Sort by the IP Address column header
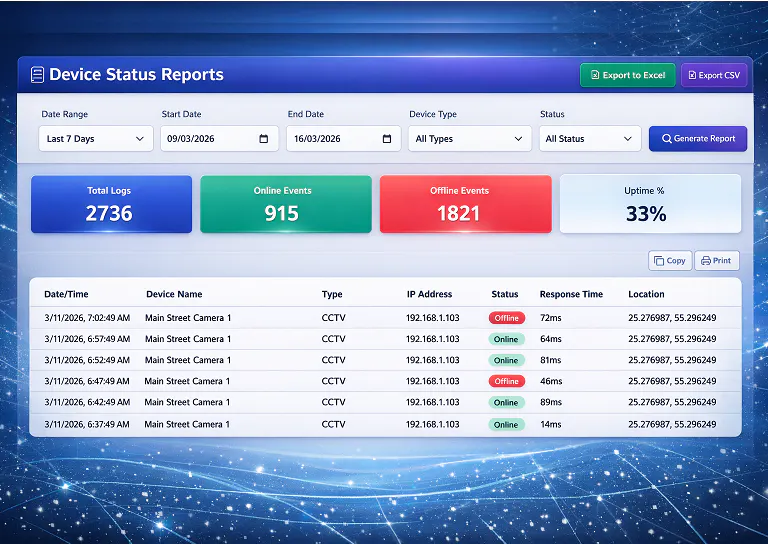This screenshot has width=768, height=544. (x=430, y=294)
